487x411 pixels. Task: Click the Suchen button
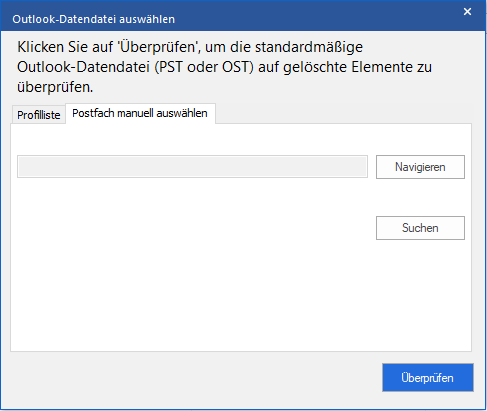420,228
